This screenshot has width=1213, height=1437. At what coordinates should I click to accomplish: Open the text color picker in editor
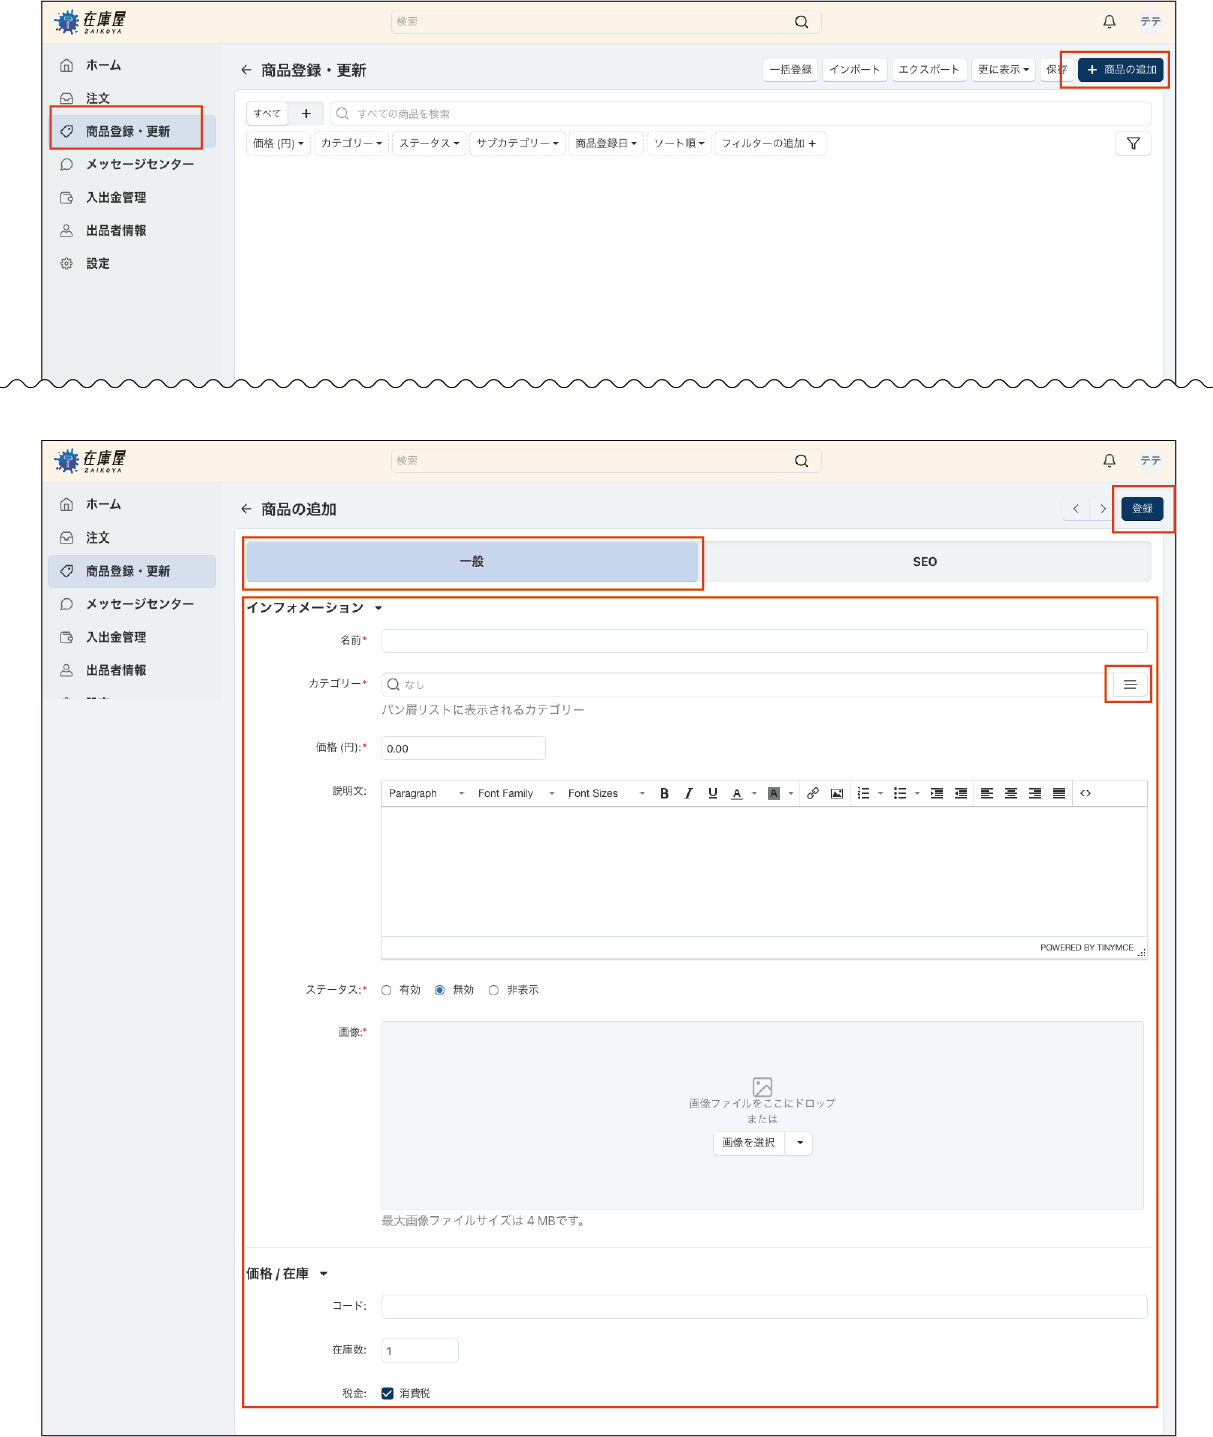tap(737, 792)
